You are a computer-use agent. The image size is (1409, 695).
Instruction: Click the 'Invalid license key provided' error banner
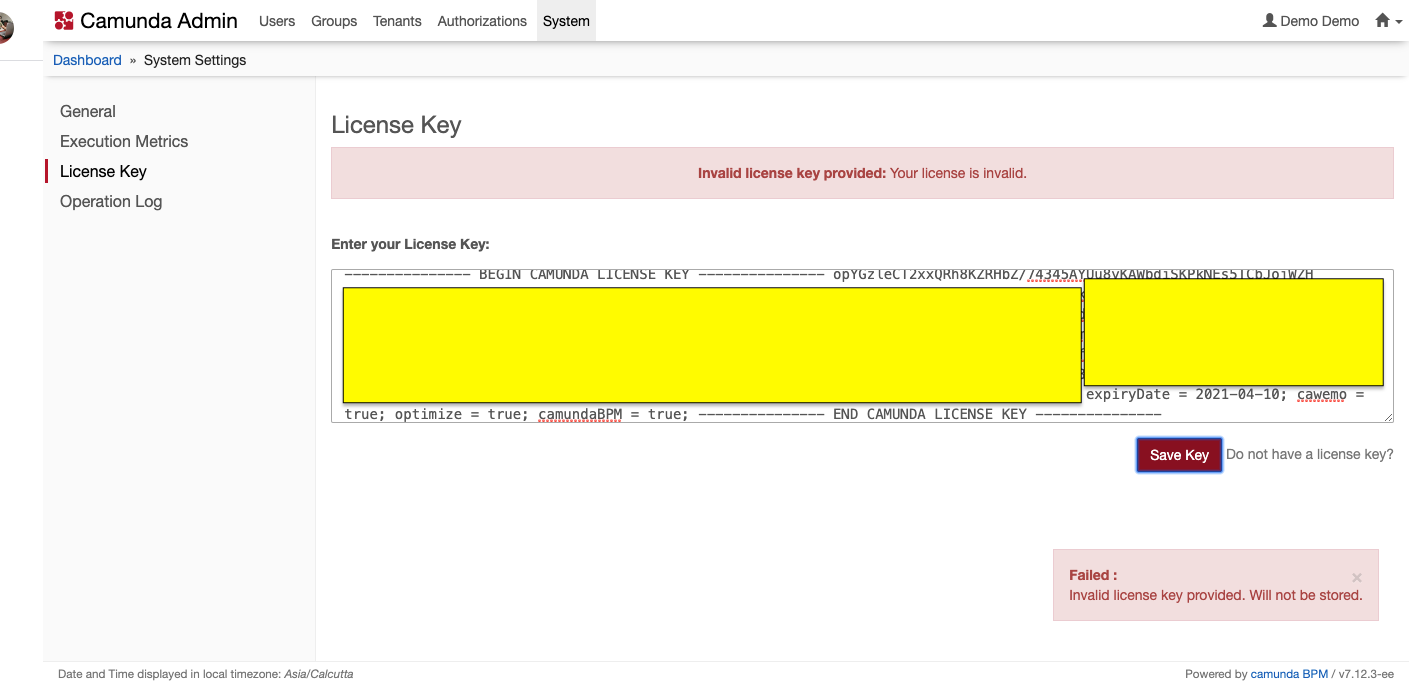[862, 173]
